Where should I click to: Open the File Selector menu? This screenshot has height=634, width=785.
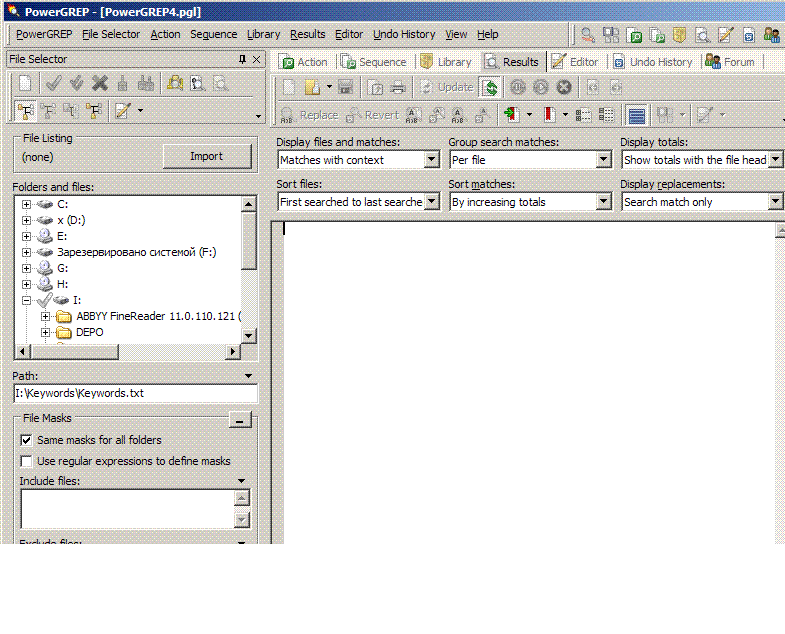click(111, 35)
